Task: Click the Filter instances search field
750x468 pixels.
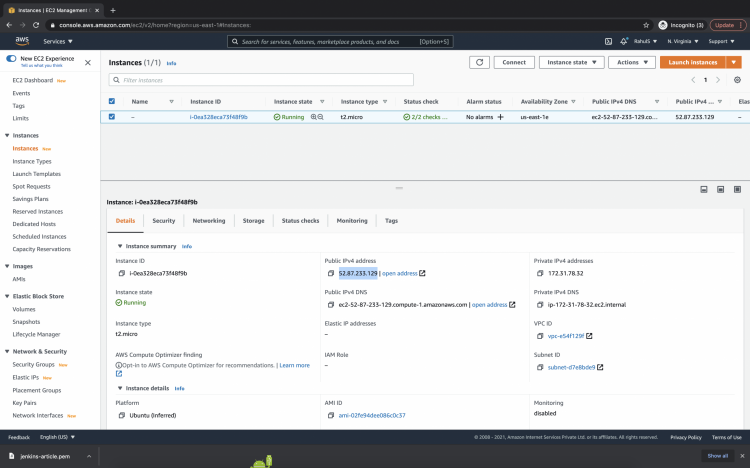Action: point(261,80)
